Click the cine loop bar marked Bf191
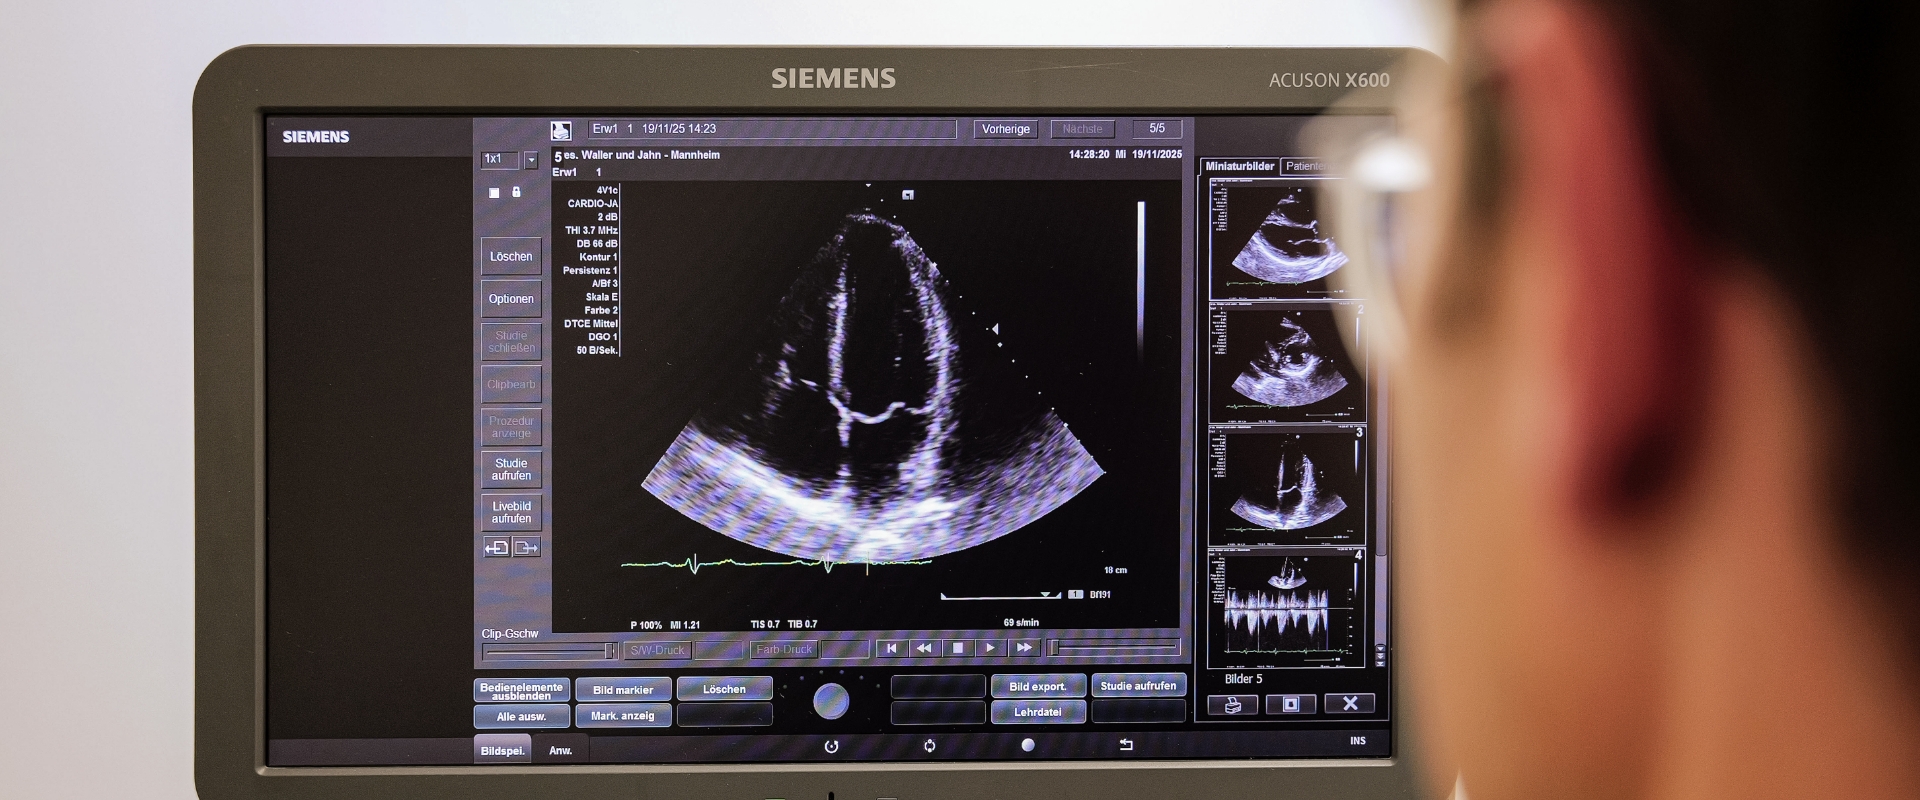The image size is (1920, 800). (1001, 596)
